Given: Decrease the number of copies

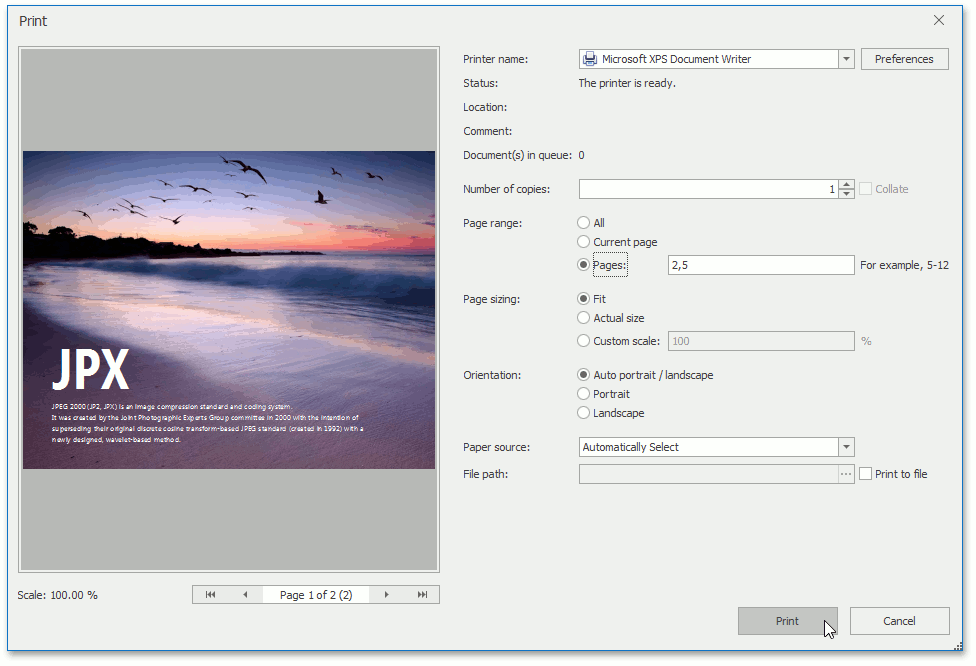Looking at the screenshot, I should point(846,193).
